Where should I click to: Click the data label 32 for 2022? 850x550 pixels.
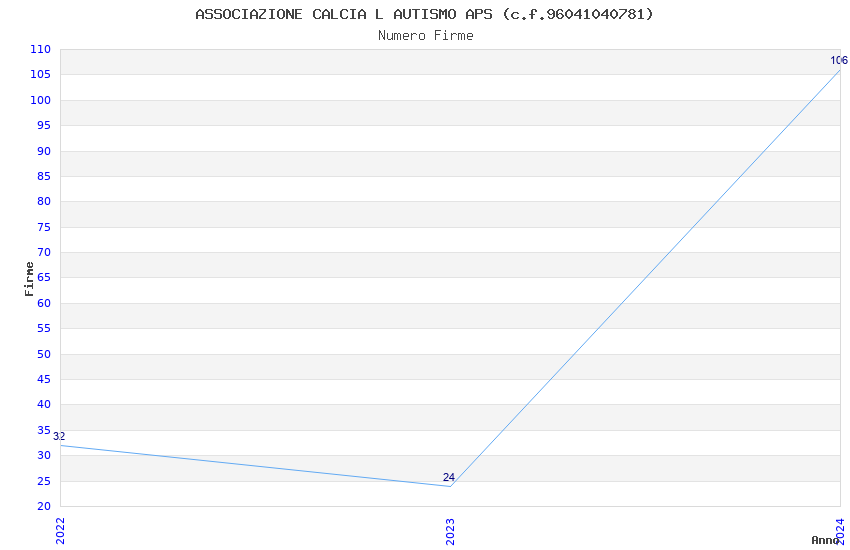pos(59,436)
